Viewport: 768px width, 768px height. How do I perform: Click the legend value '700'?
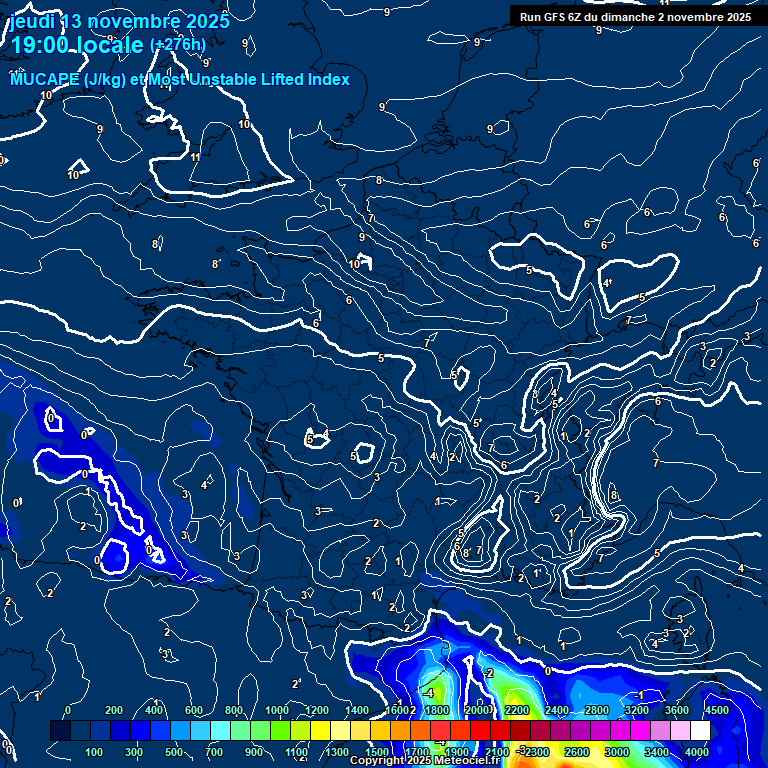[214, 752]
